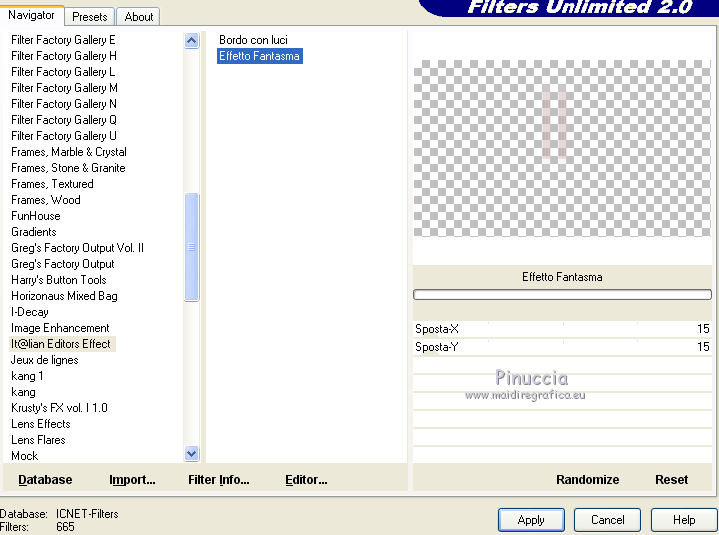Choose the Effetto Fantasma filter
Viewport: 719px width, 535px height.
pyautogui.click(x=260, y=56)
